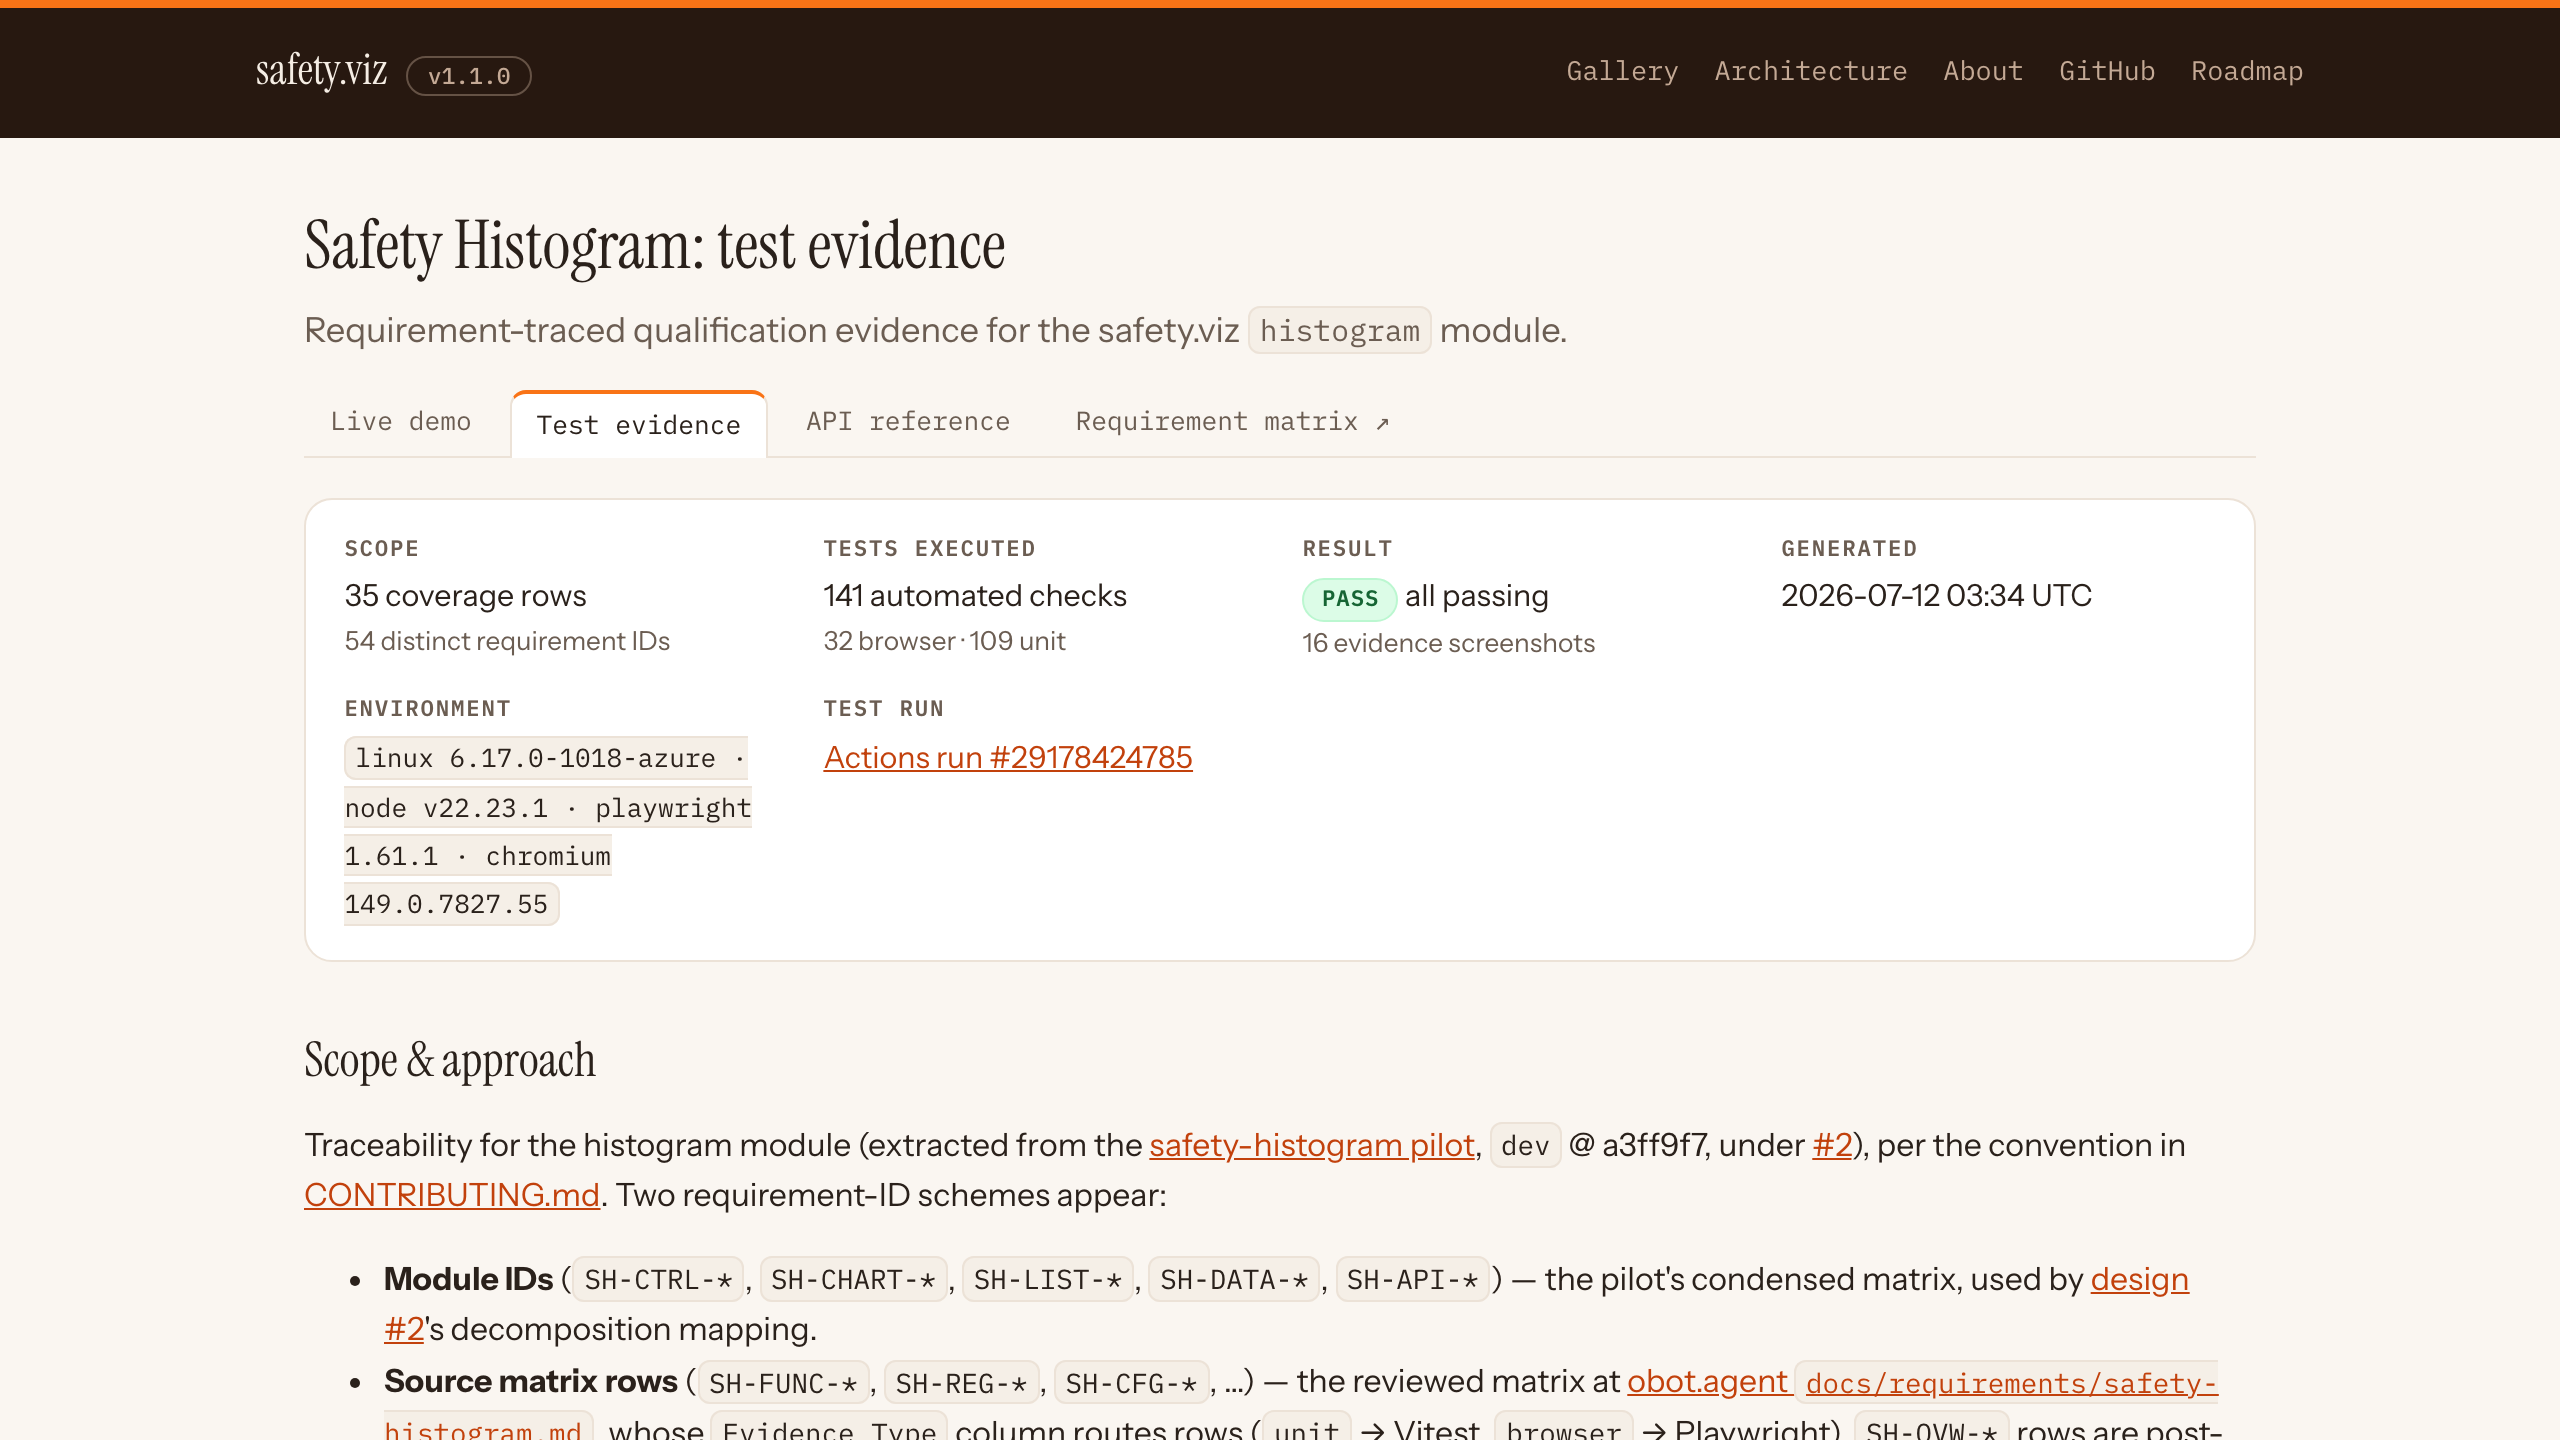Click the SH-REG-* code chip
The image size is (2560, 1440).
point(961,1384)
